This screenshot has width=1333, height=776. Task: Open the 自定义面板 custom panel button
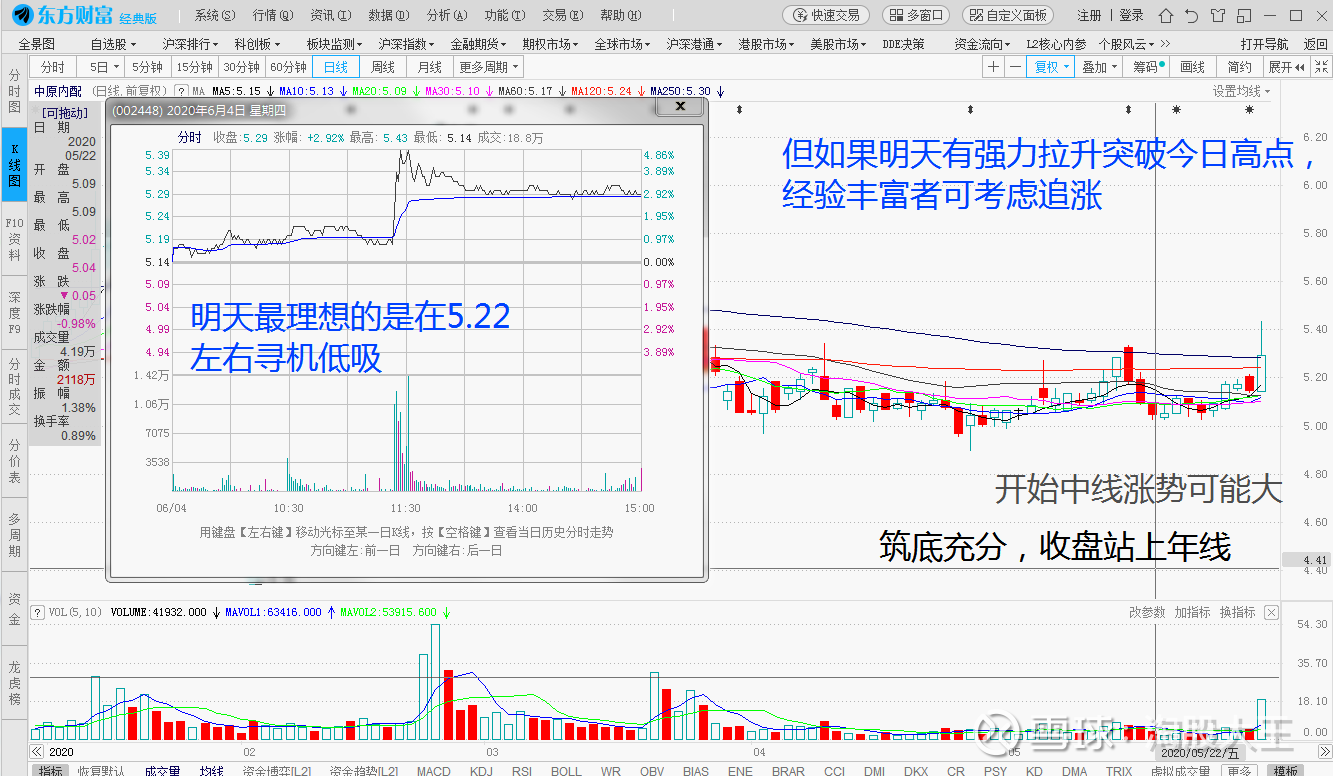pos(1008,15)
